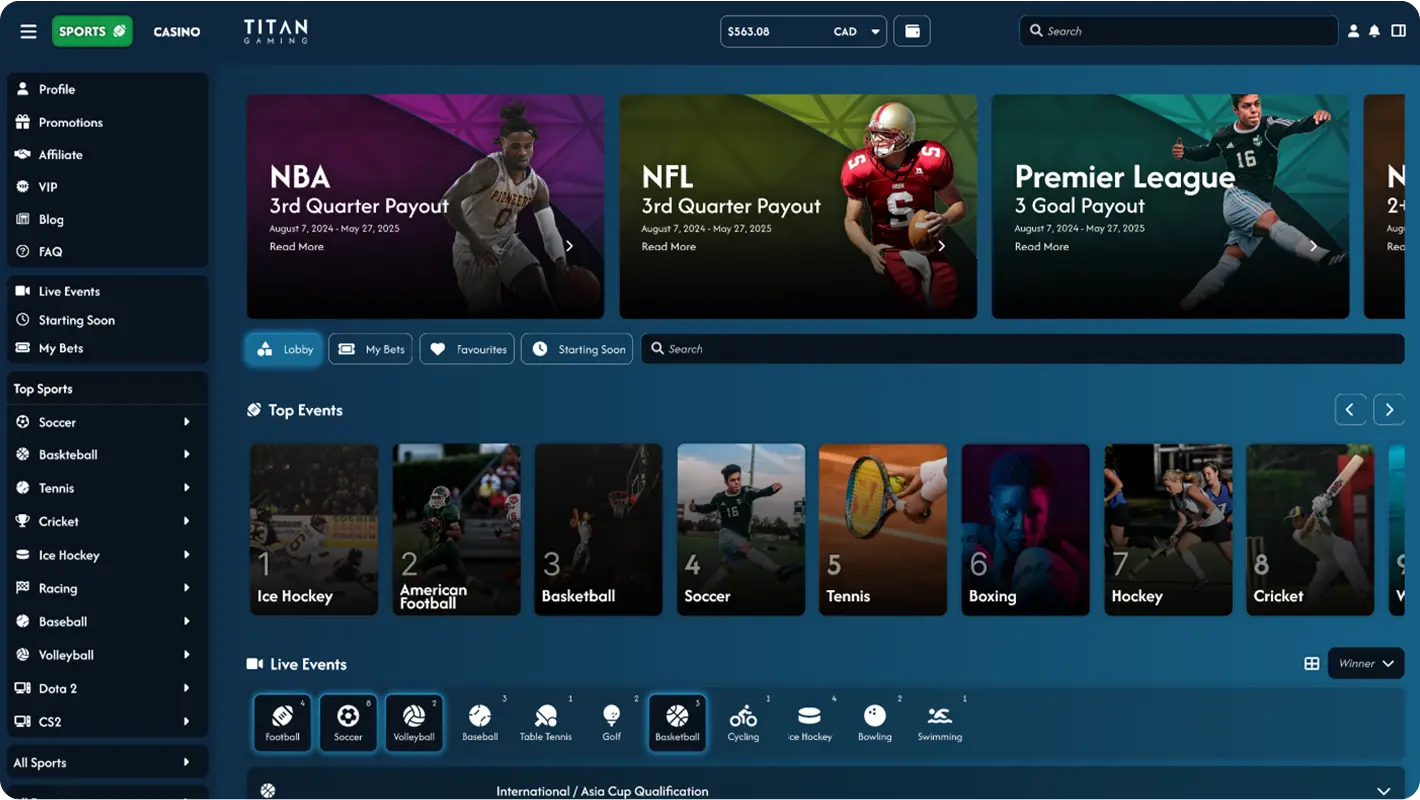Click the grid view icon
Screen dimensions: 1420x800
pyautogui.click(x=1311, y=664)
